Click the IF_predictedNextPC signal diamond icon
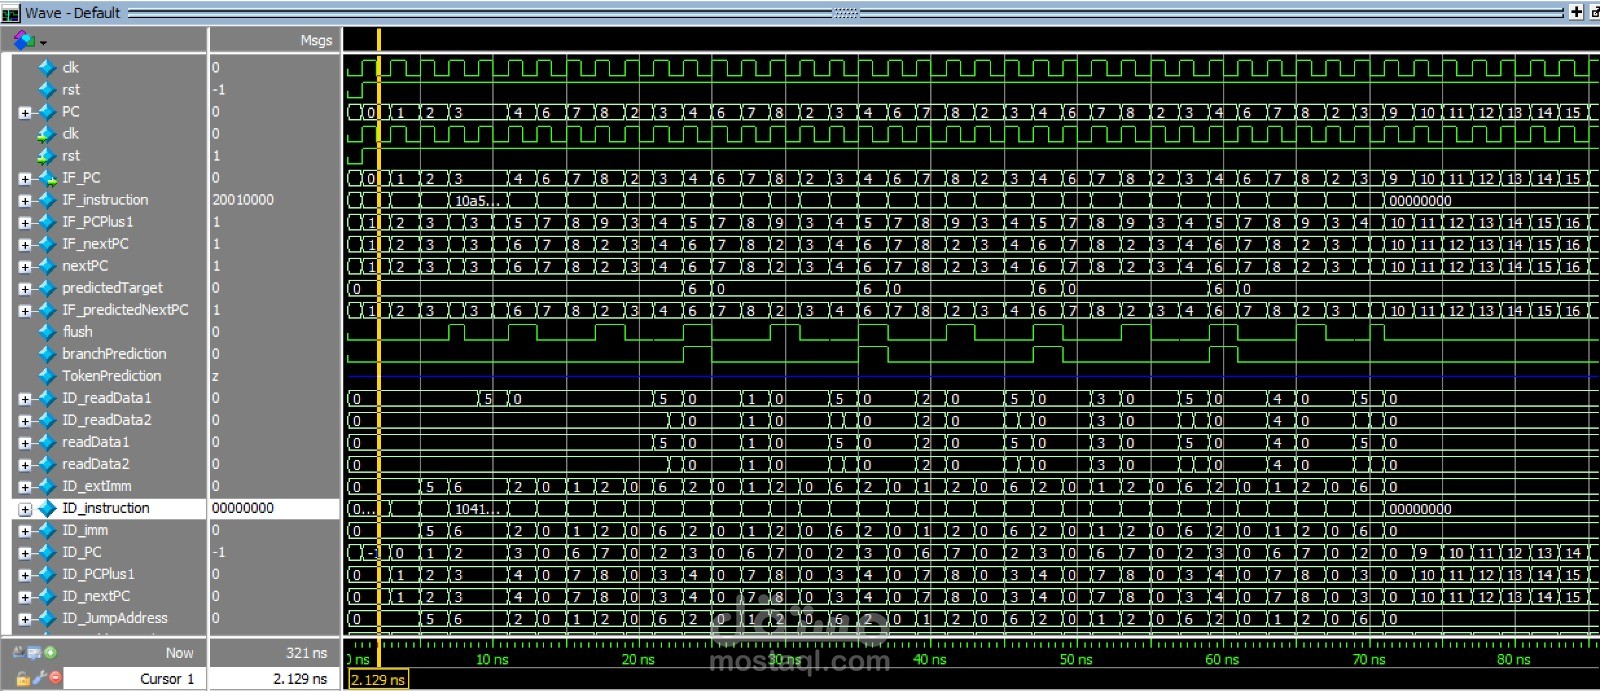Image resolution: width=1600 pixels, height=691 pixels. [x=46, y=310]
